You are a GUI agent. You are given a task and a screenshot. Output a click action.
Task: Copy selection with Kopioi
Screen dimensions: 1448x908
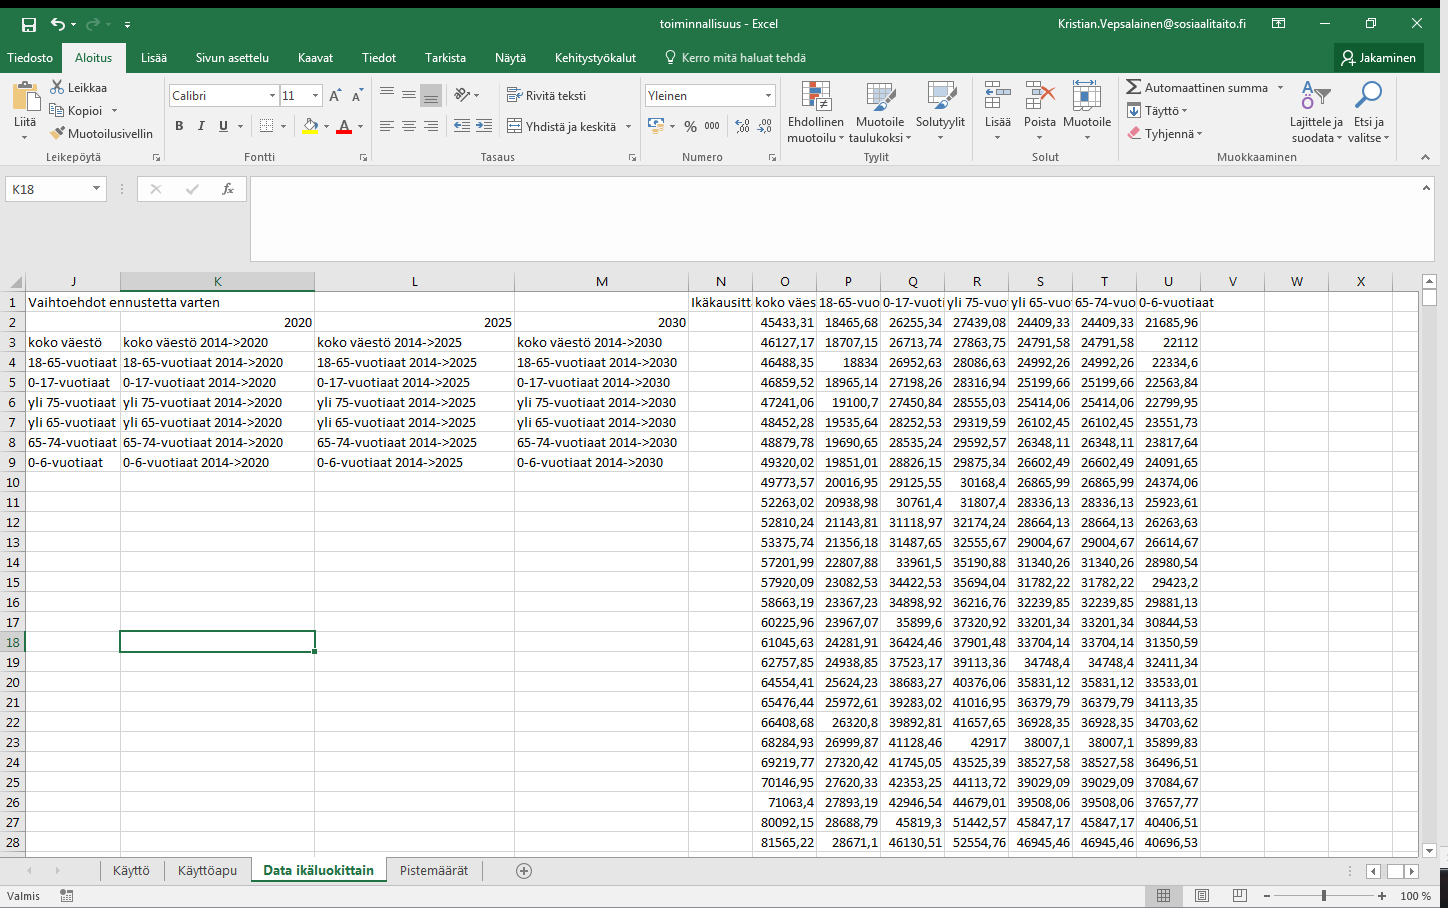coord(77,110)
